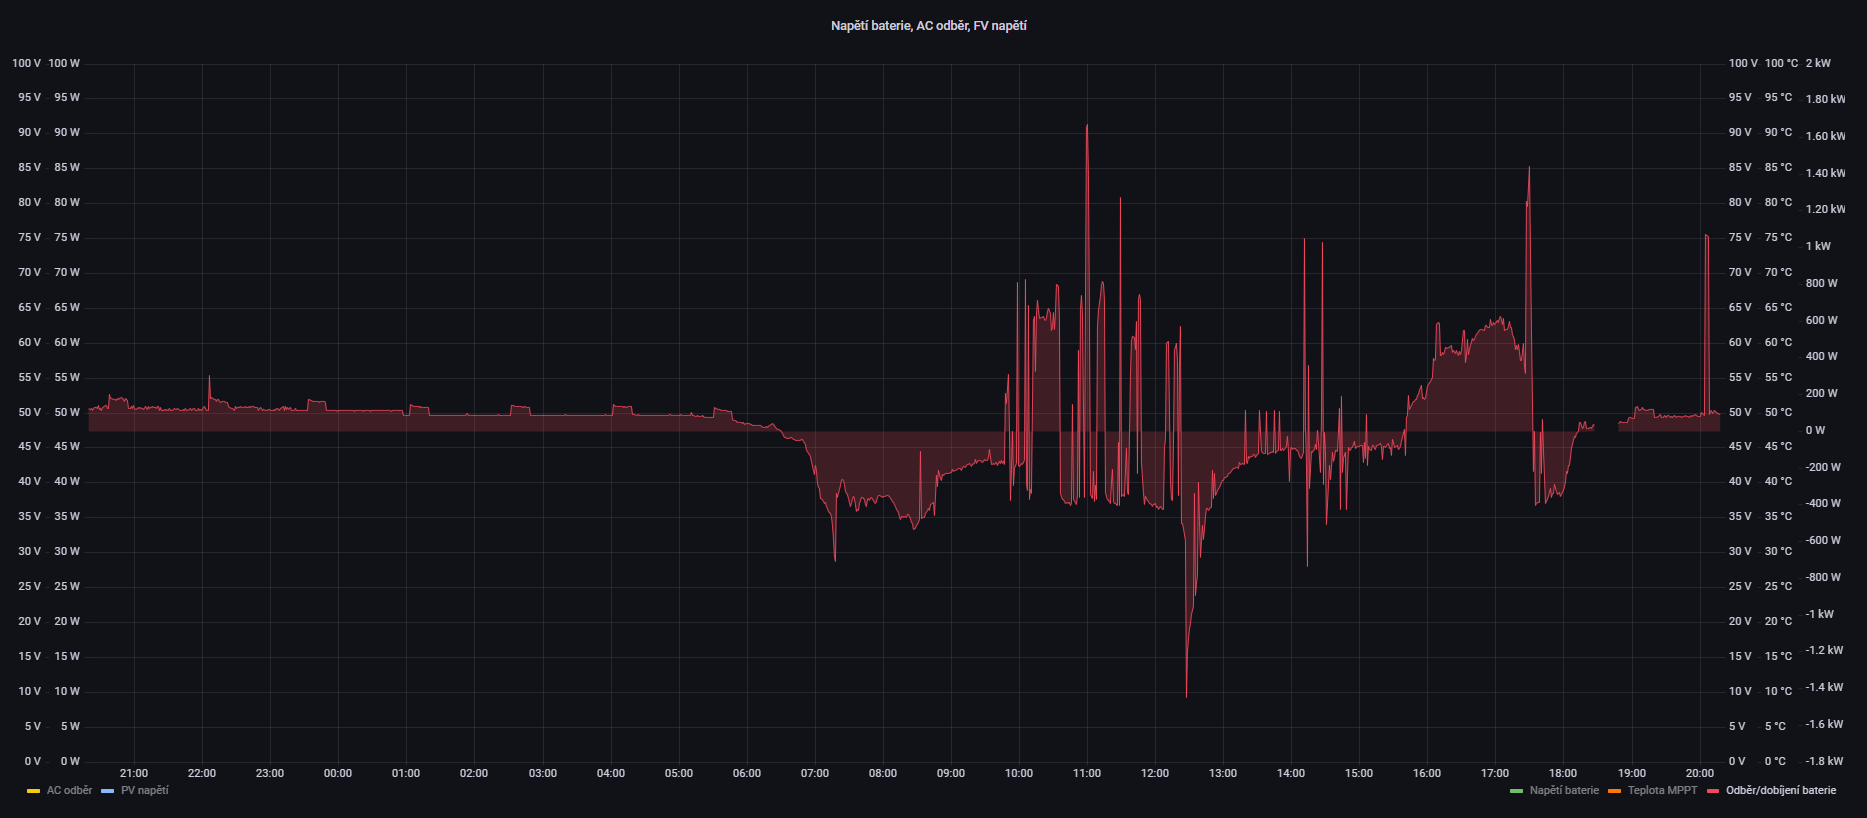Click the 12:00 time axis label
The image size is (1867, 818).
tap(1155, 773)
